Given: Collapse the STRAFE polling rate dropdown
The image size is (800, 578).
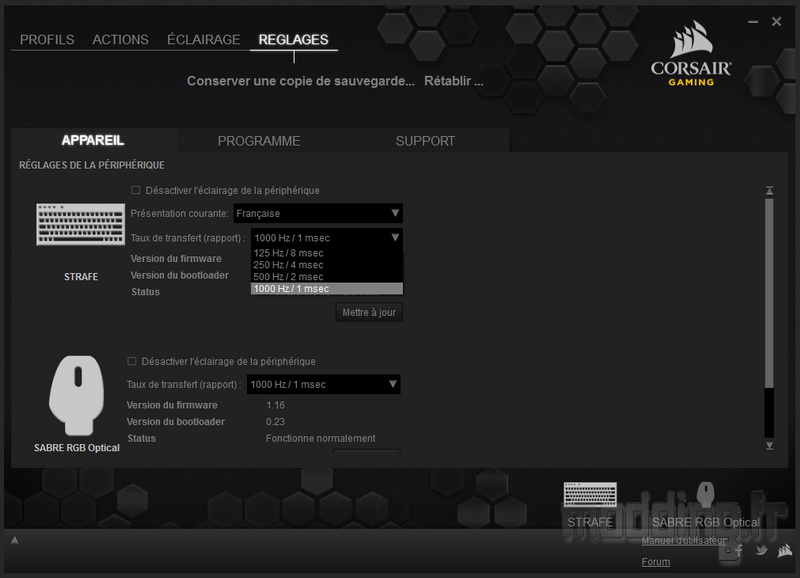Looking at the screenshot, I should 327,238.
